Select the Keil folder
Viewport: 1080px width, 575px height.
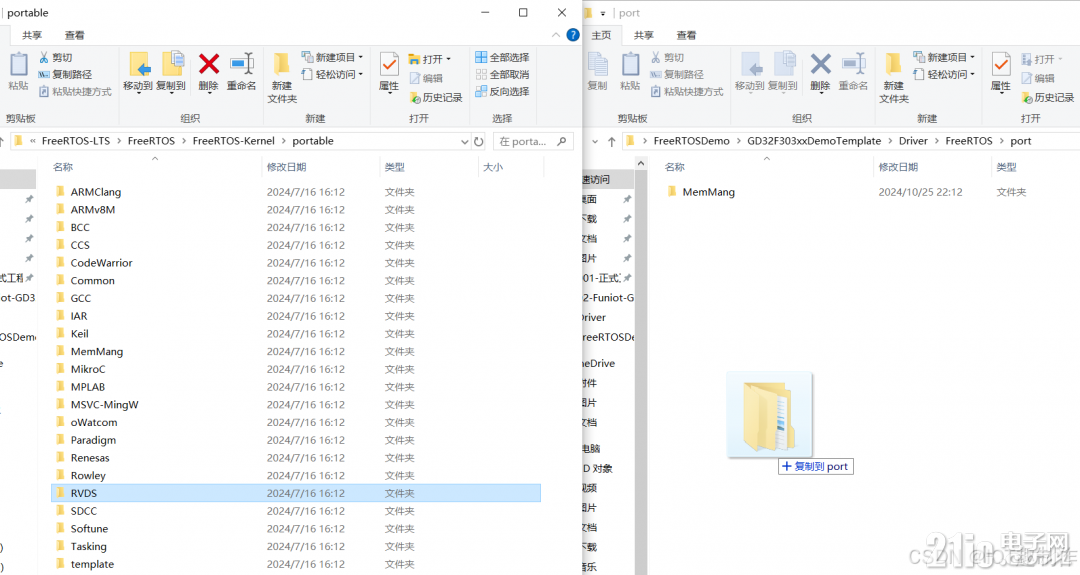coord(79,334)
